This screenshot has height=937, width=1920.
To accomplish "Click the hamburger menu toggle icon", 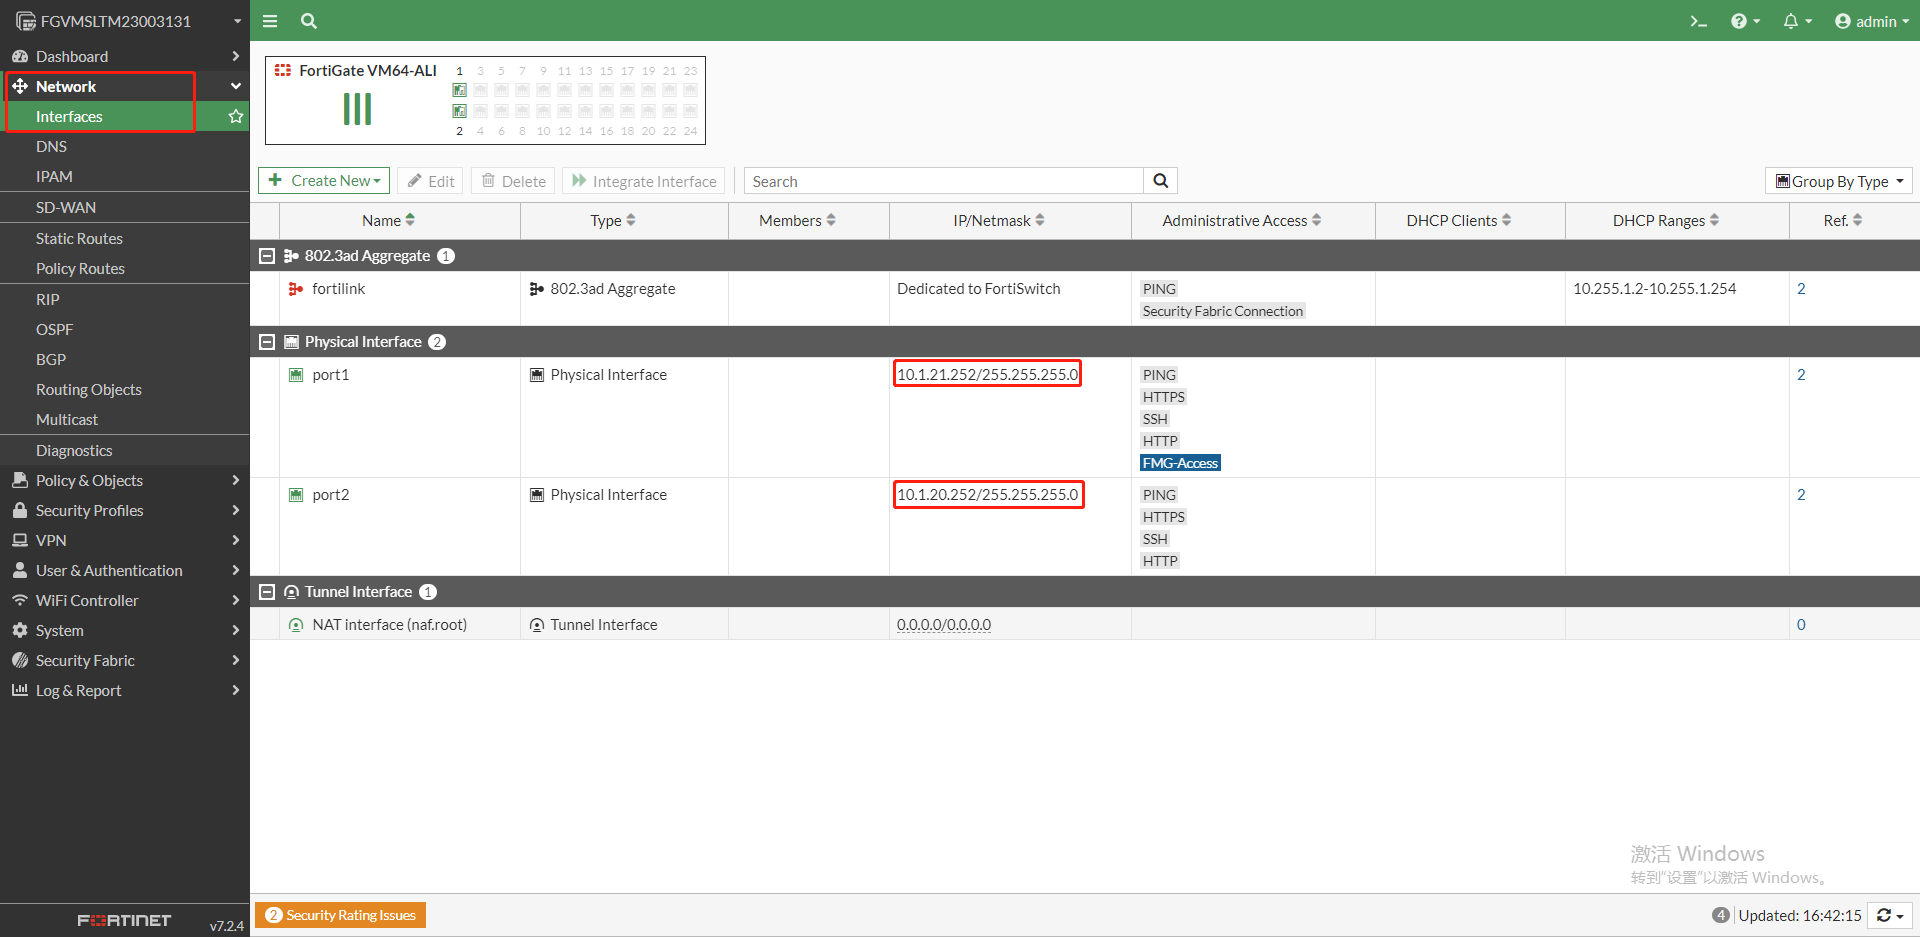I will (270, 21).
